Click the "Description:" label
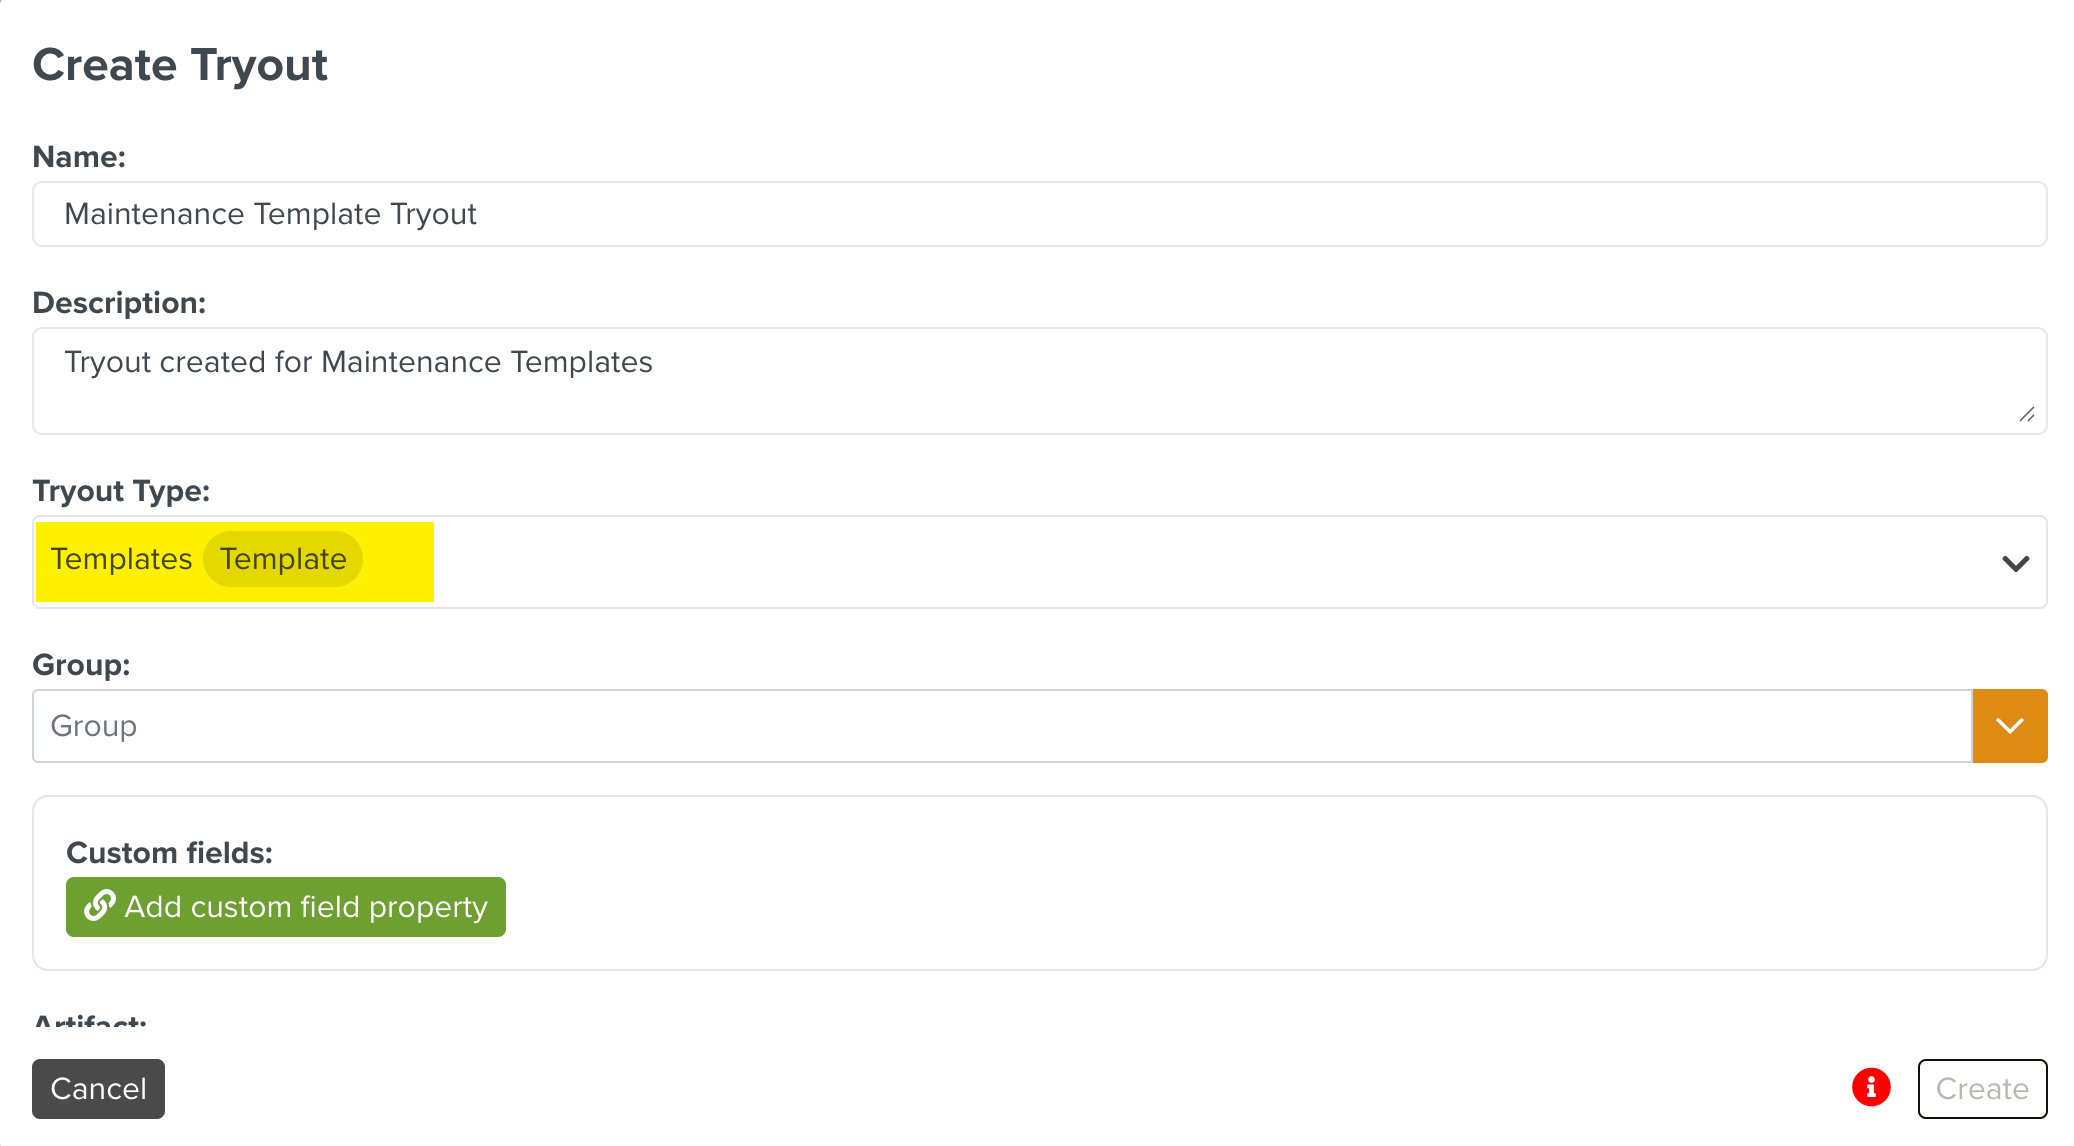 point(119,303)
